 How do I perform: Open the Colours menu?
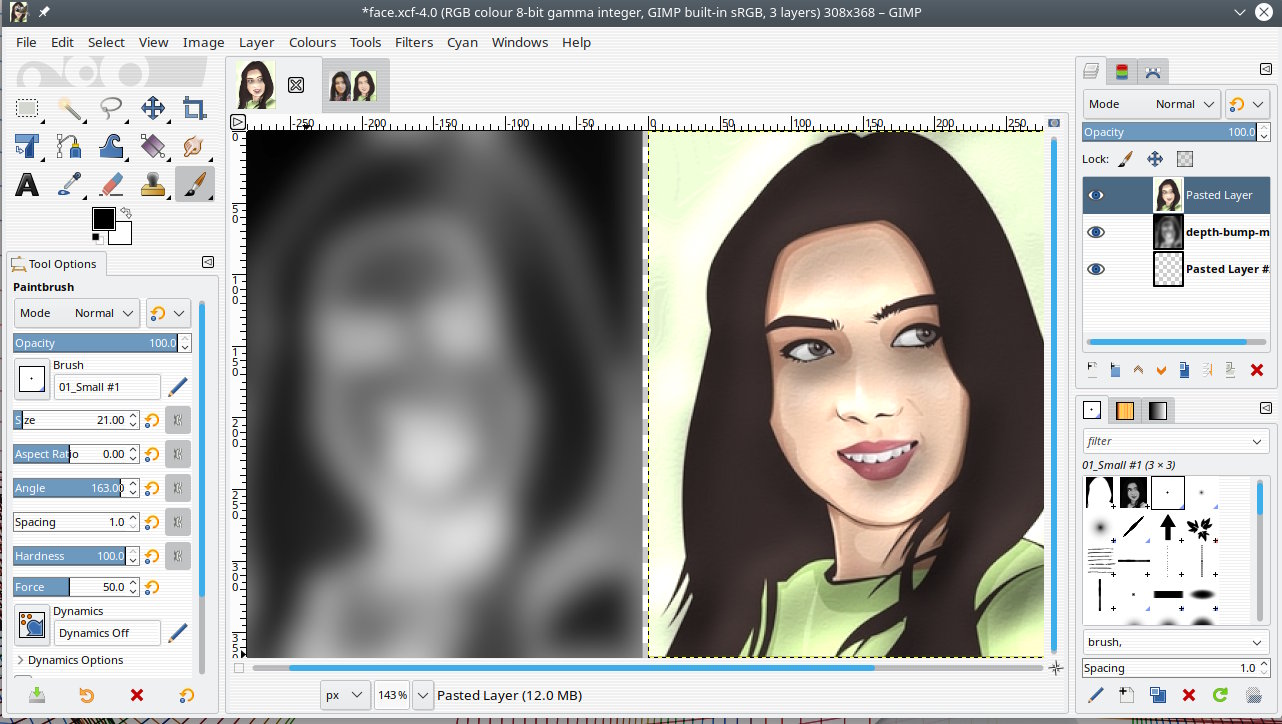click(312, 42)
